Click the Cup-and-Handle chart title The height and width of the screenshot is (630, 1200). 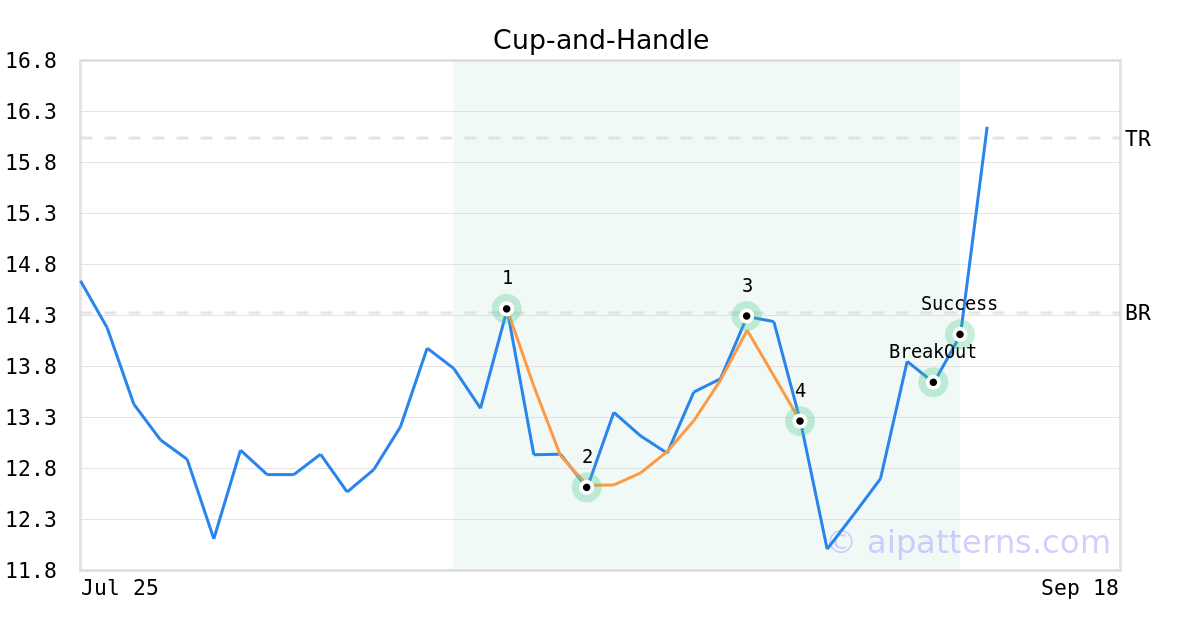(601, 41)
